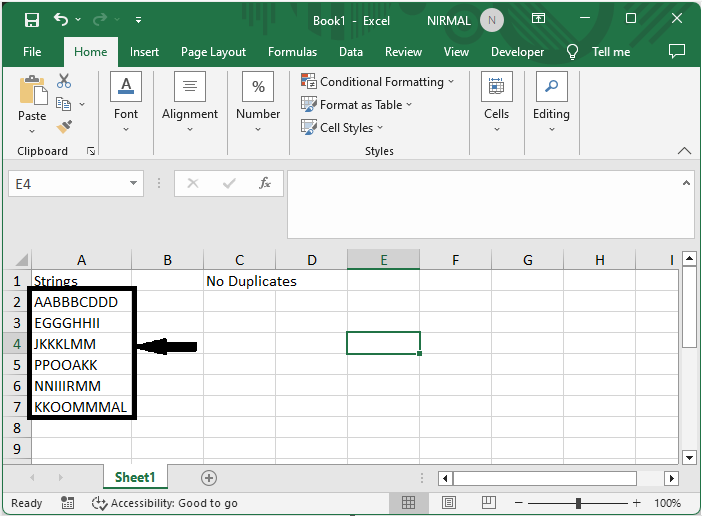The image size is (702, 516).
Task: Expand the Paste options arrow
Action: (32, 131)
